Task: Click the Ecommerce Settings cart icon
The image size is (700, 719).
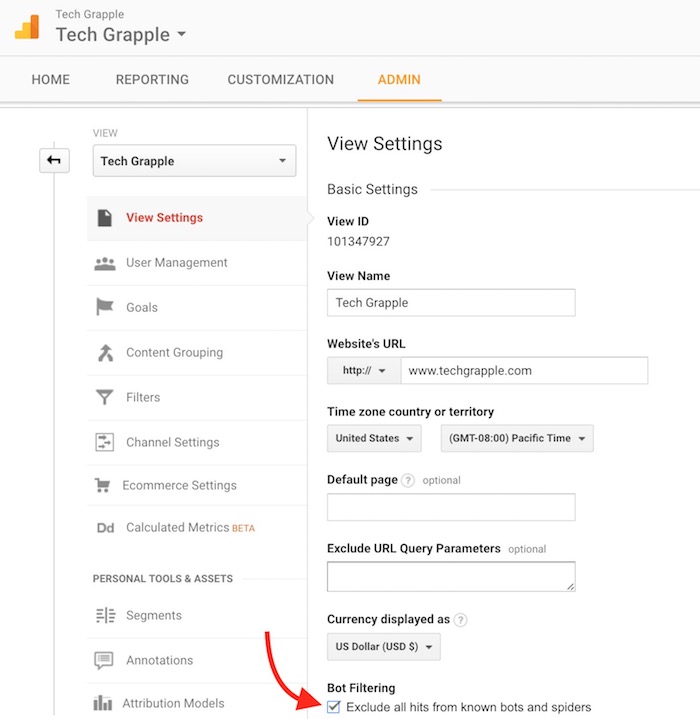Action: [x=102, y=486]
